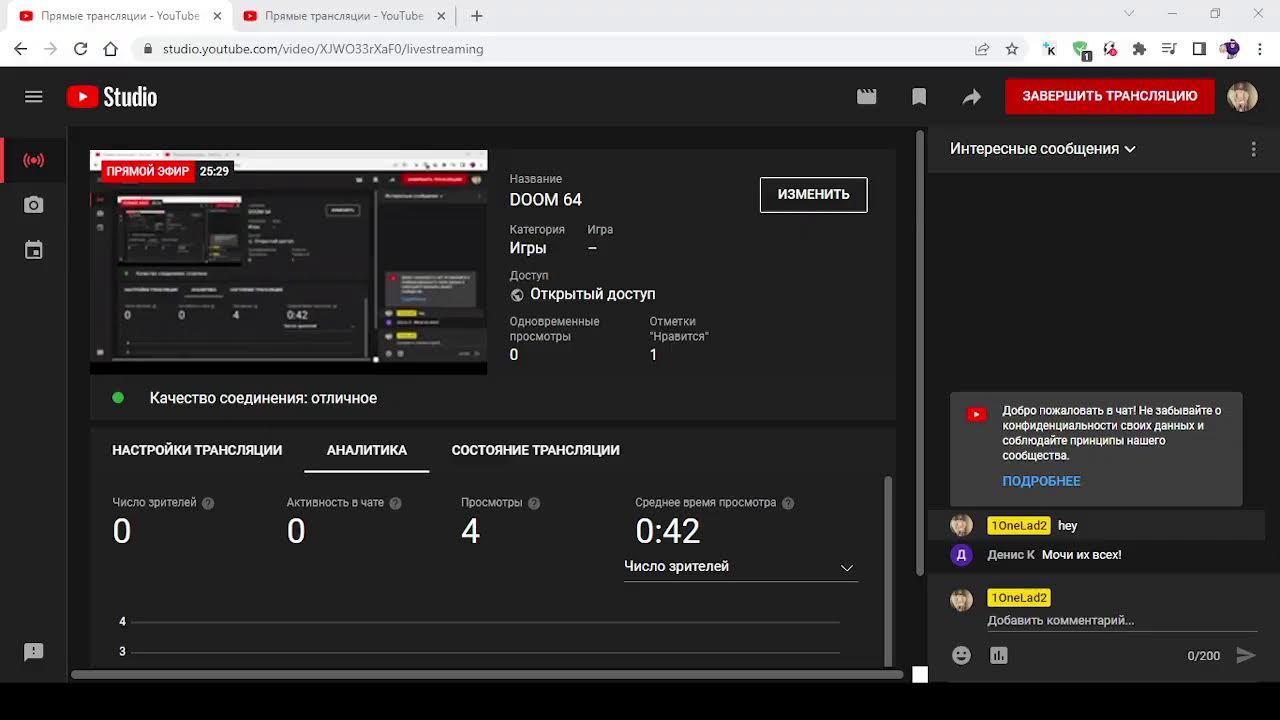Click the ПРЯМОЙ ЭФИР live badge

[x=147, y=171]
